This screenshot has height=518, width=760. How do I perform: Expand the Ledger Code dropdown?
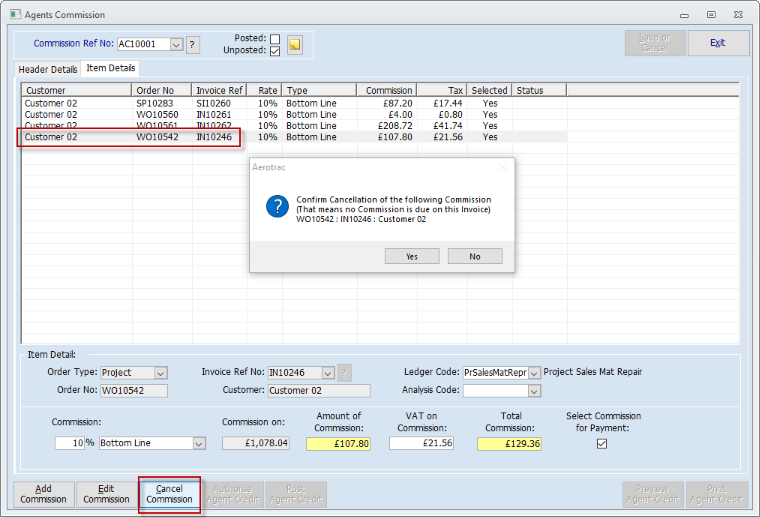point(534,373)
